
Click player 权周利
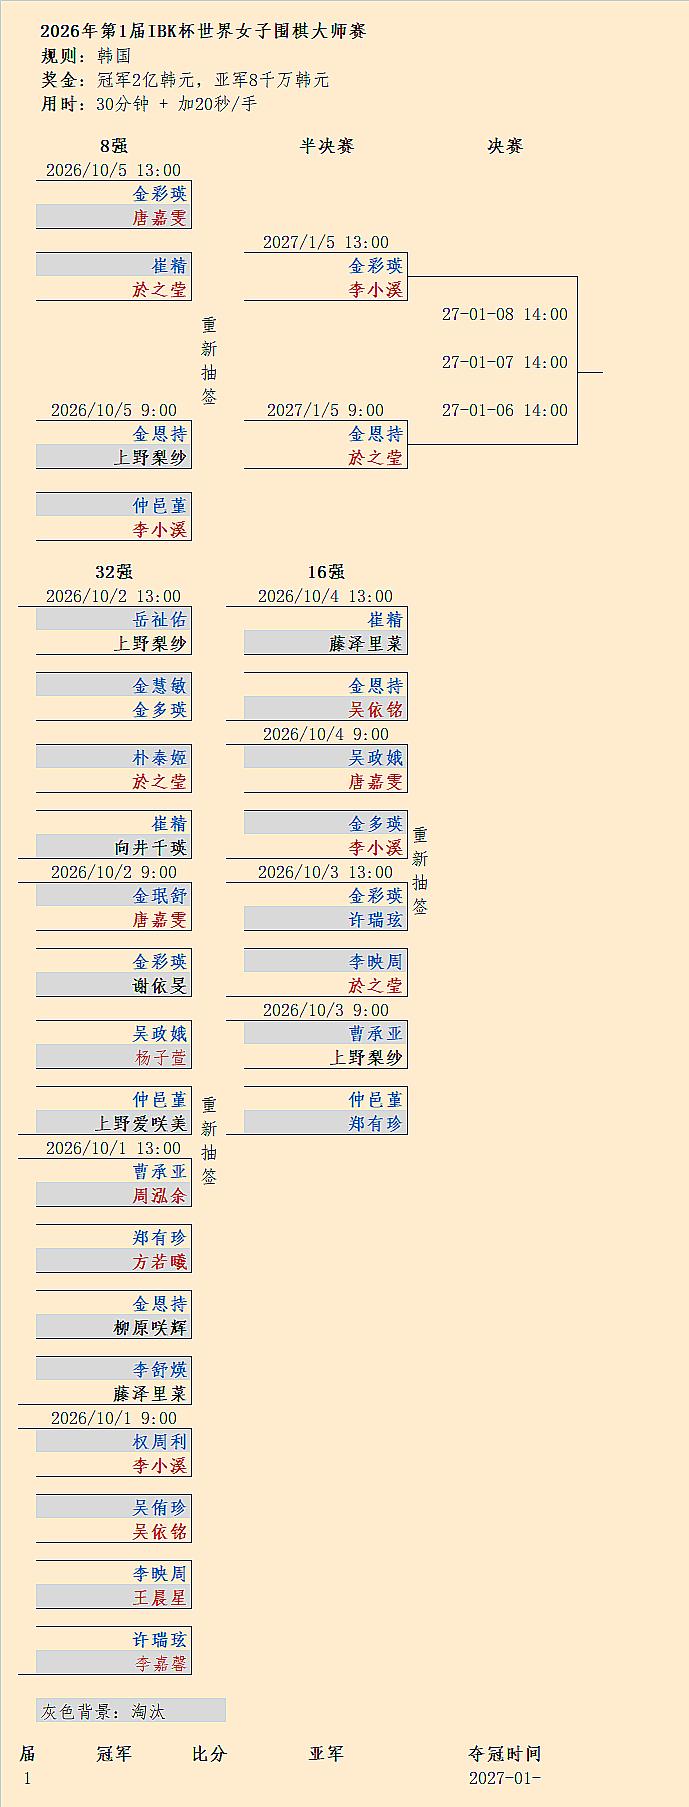click(160, 1442)
